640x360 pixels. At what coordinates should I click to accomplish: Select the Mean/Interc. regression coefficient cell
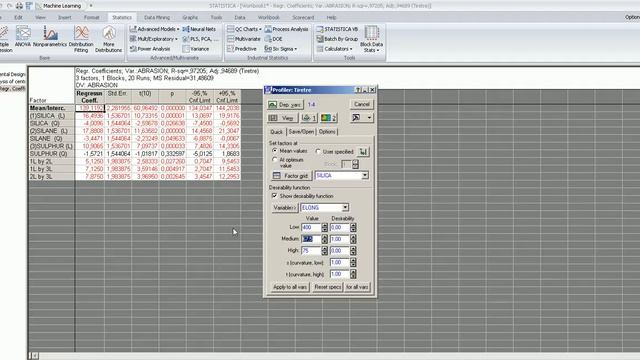point(90,108)
